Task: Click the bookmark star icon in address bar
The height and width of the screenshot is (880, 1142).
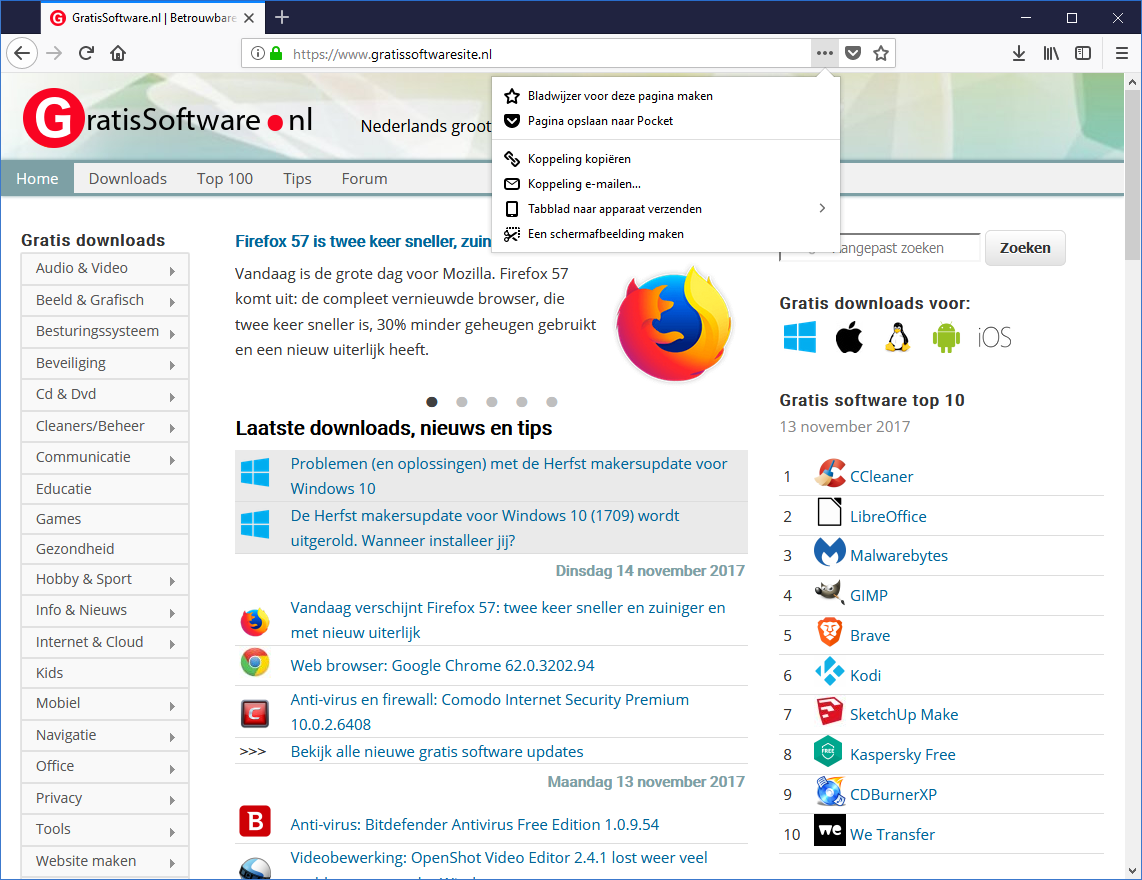Action: click(x=880, y=54)
